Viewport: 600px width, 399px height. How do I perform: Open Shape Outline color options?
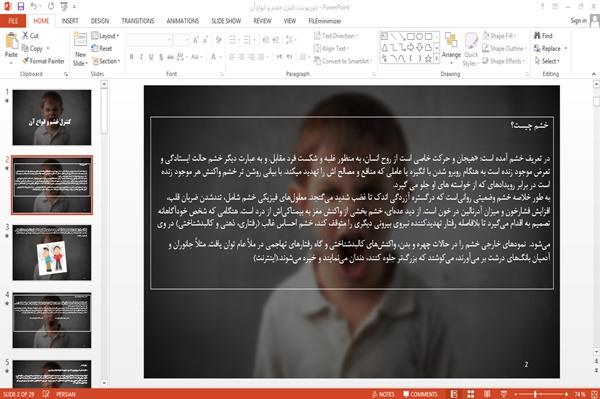pyautogui.click(x=505, y=49)
